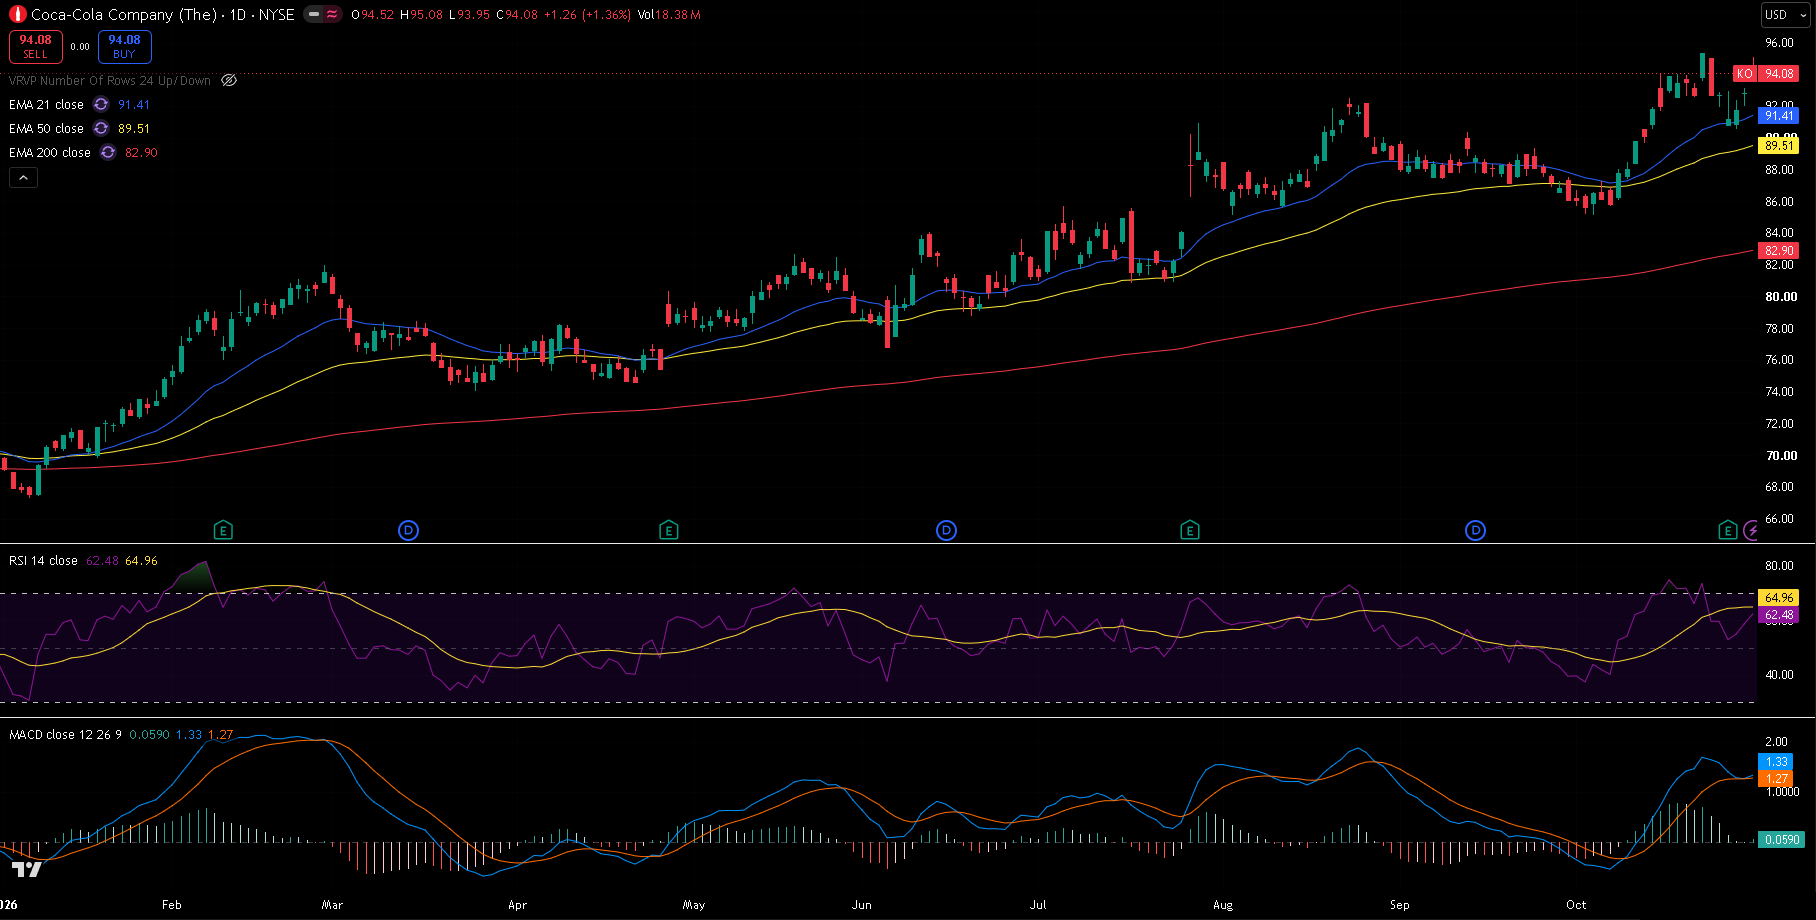Select the EMA 21 close legend
1816x920 pixels.
pos(46,104)
